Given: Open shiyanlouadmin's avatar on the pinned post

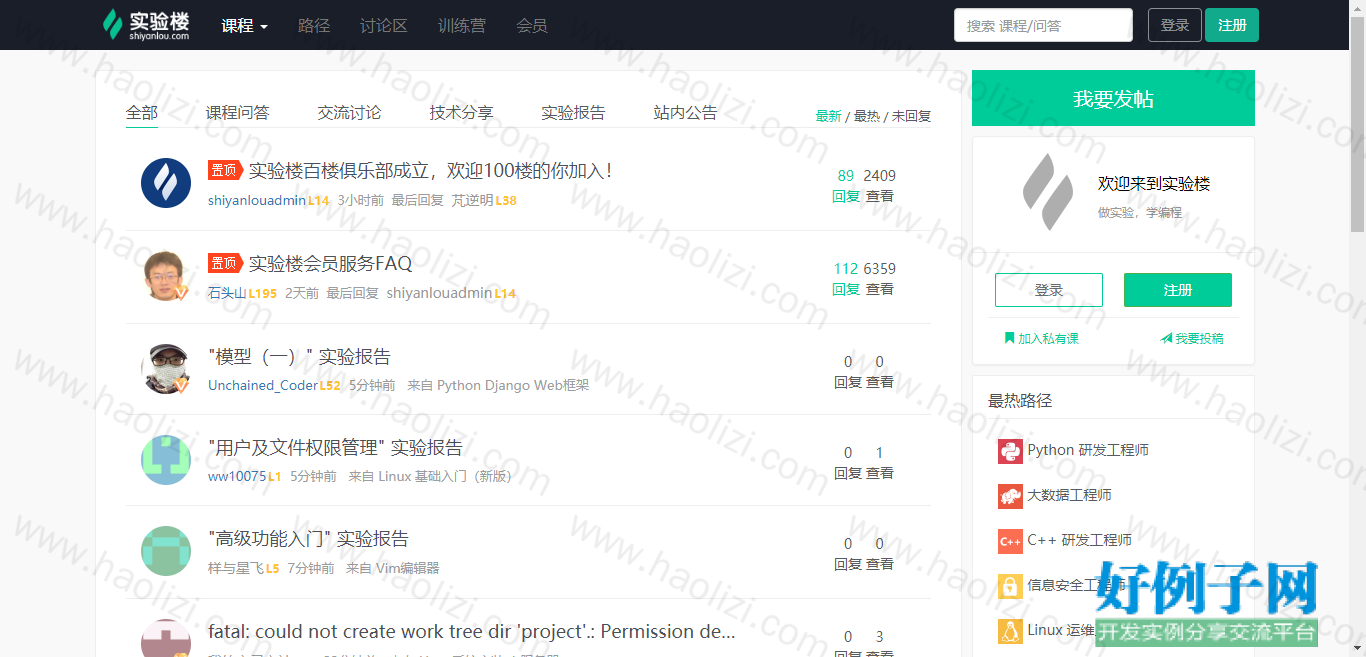Looking at the screenshot, I should click(166, 183).
